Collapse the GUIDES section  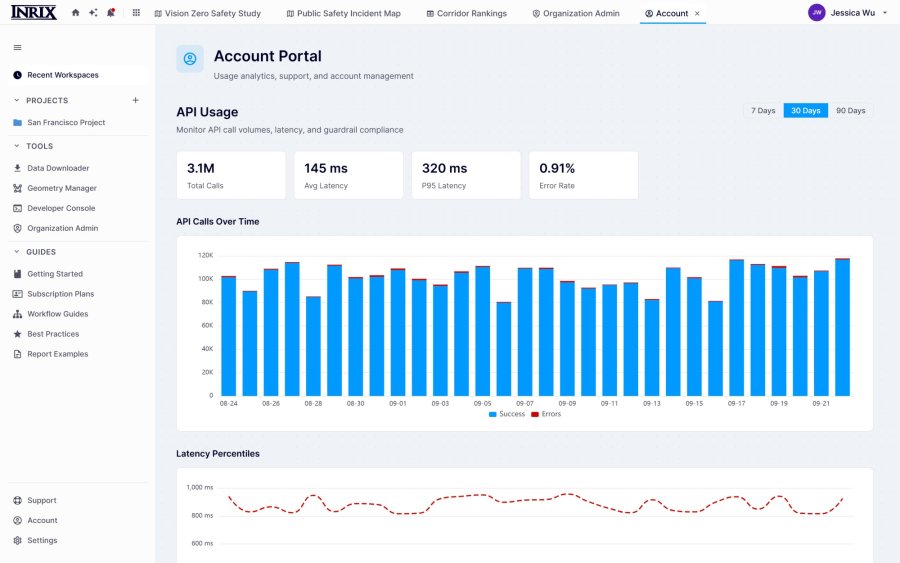click(x=17, y=252)
